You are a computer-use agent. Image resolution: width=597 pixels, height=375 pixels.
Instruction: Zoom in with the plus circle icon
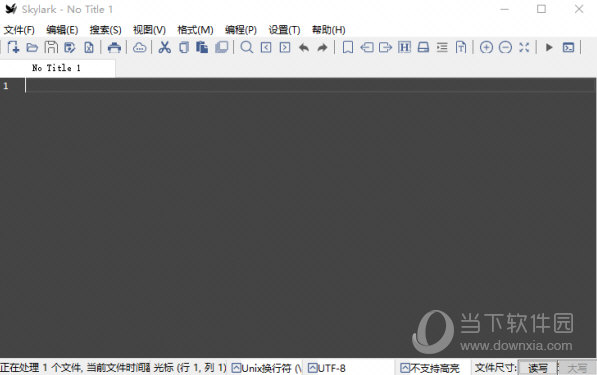pyautogui.click(x=486, y=47)
